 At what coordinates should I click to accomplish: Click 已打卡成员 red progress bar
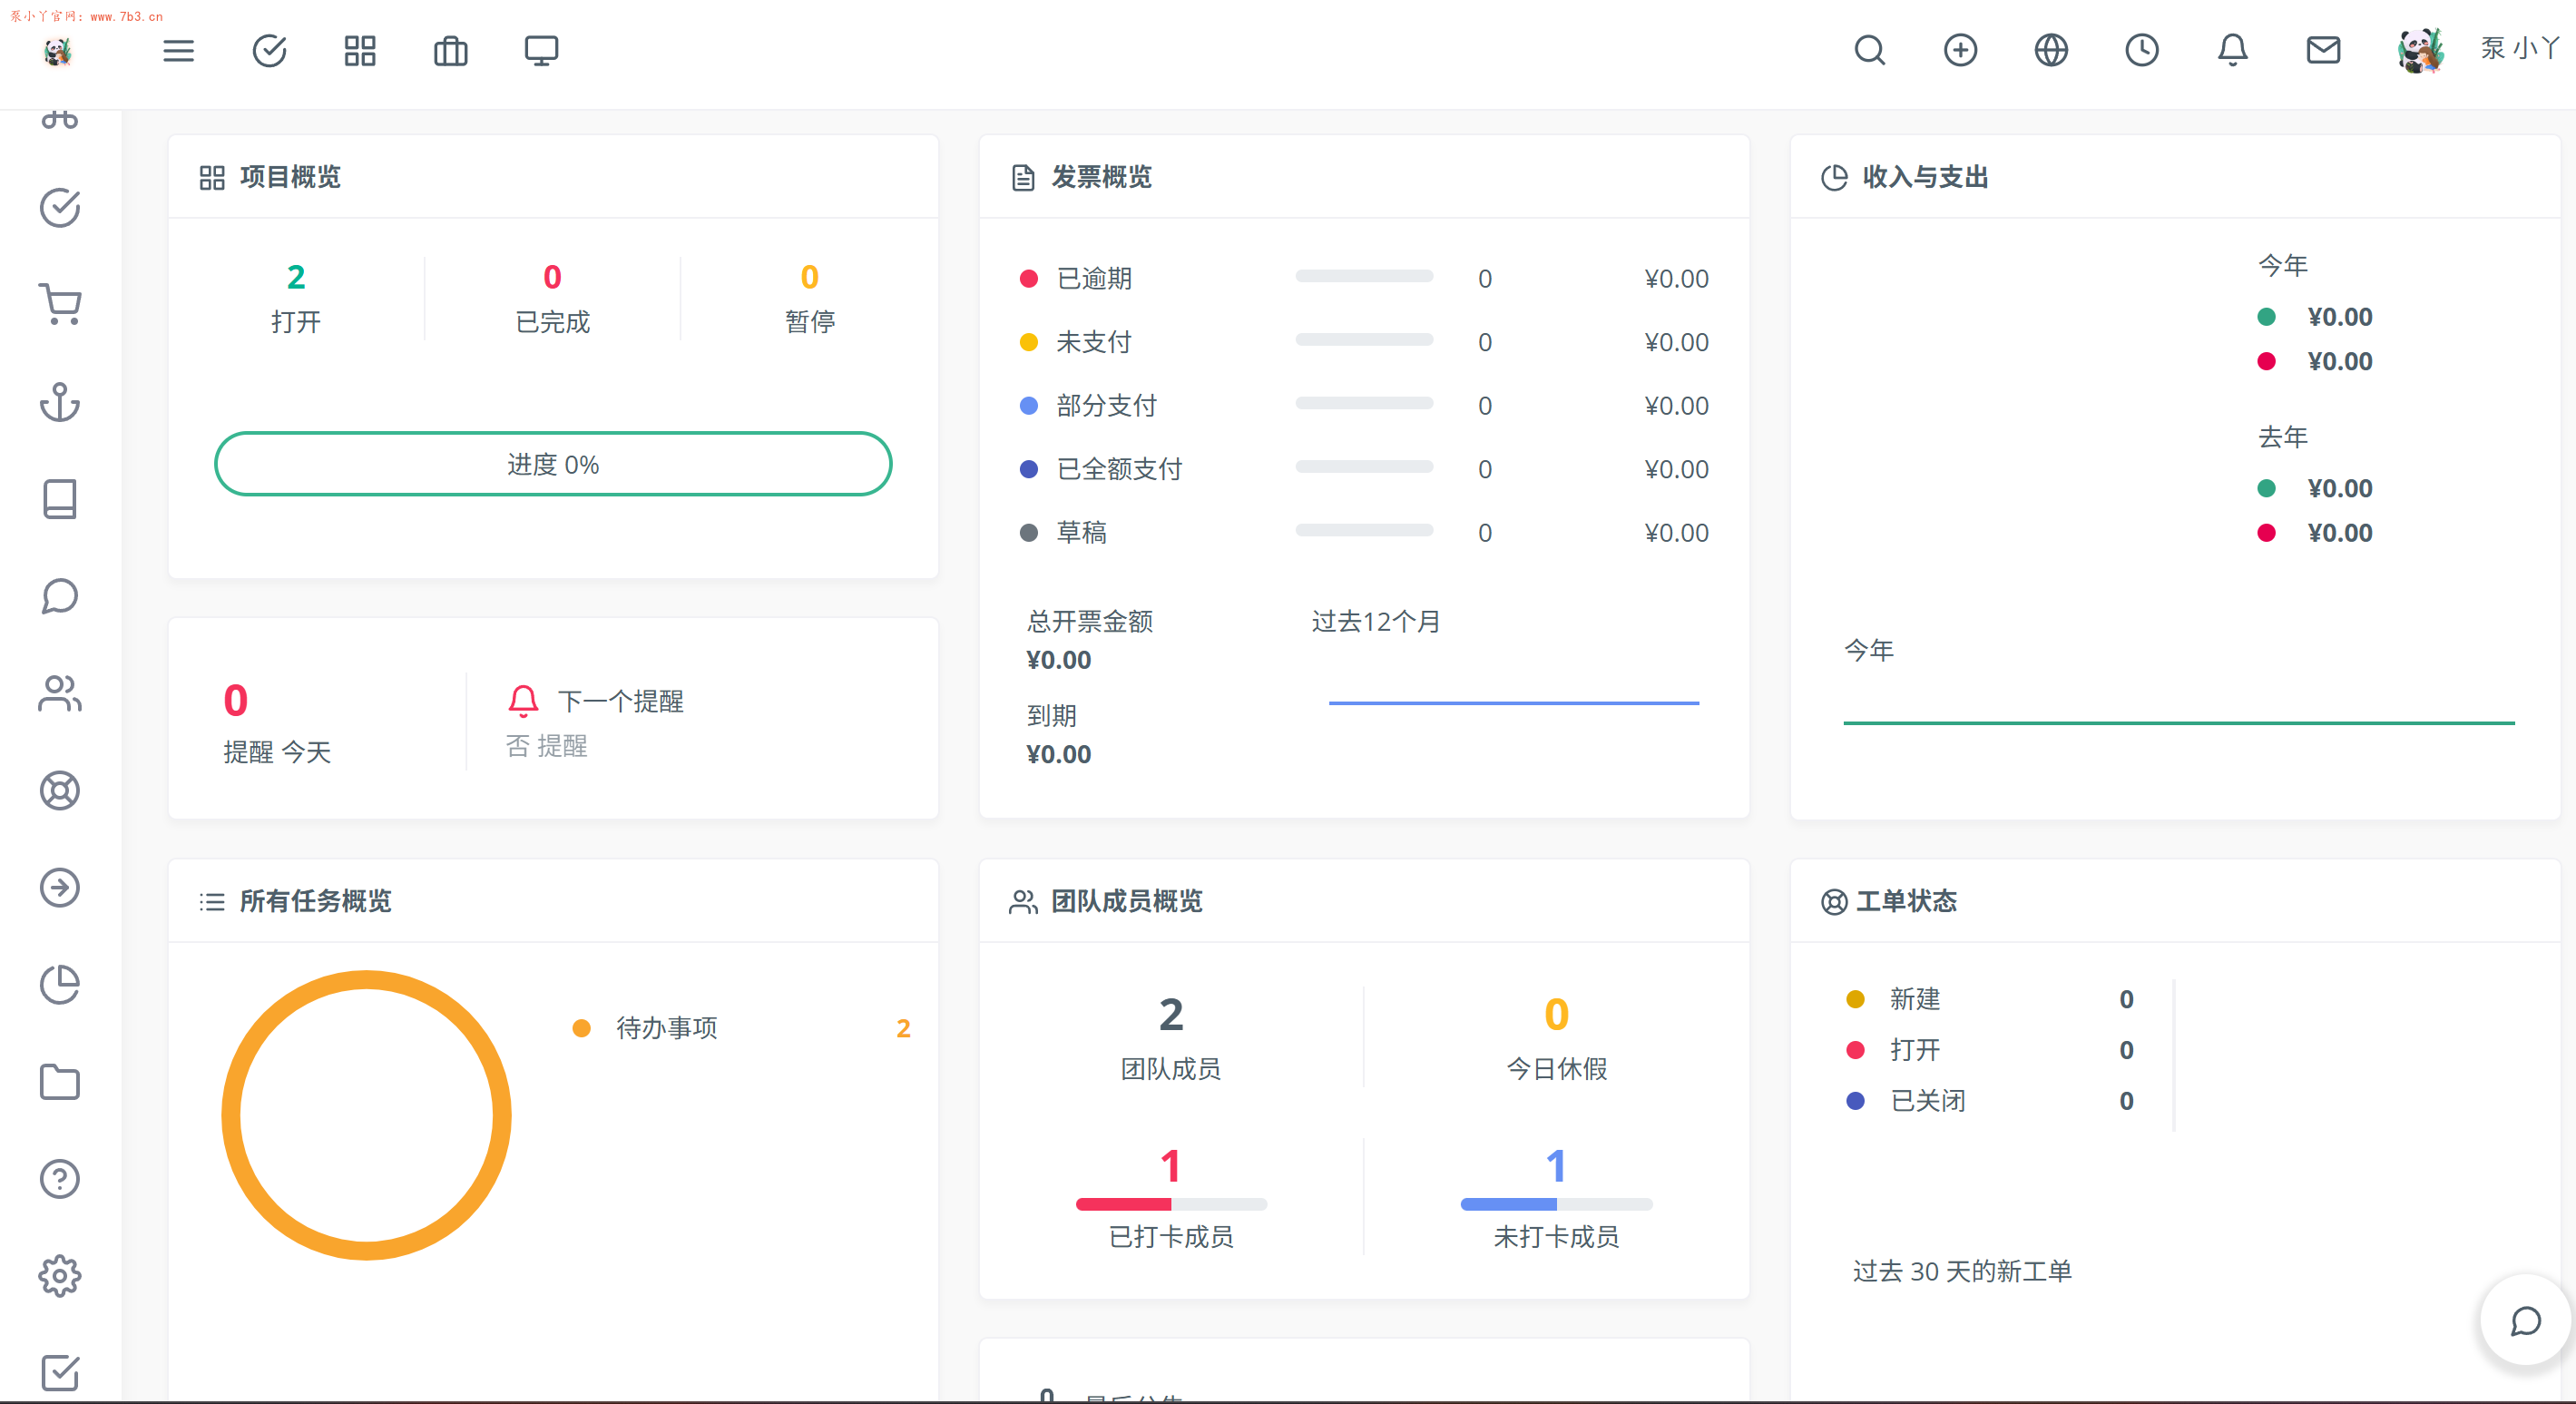[1171, 1204]
